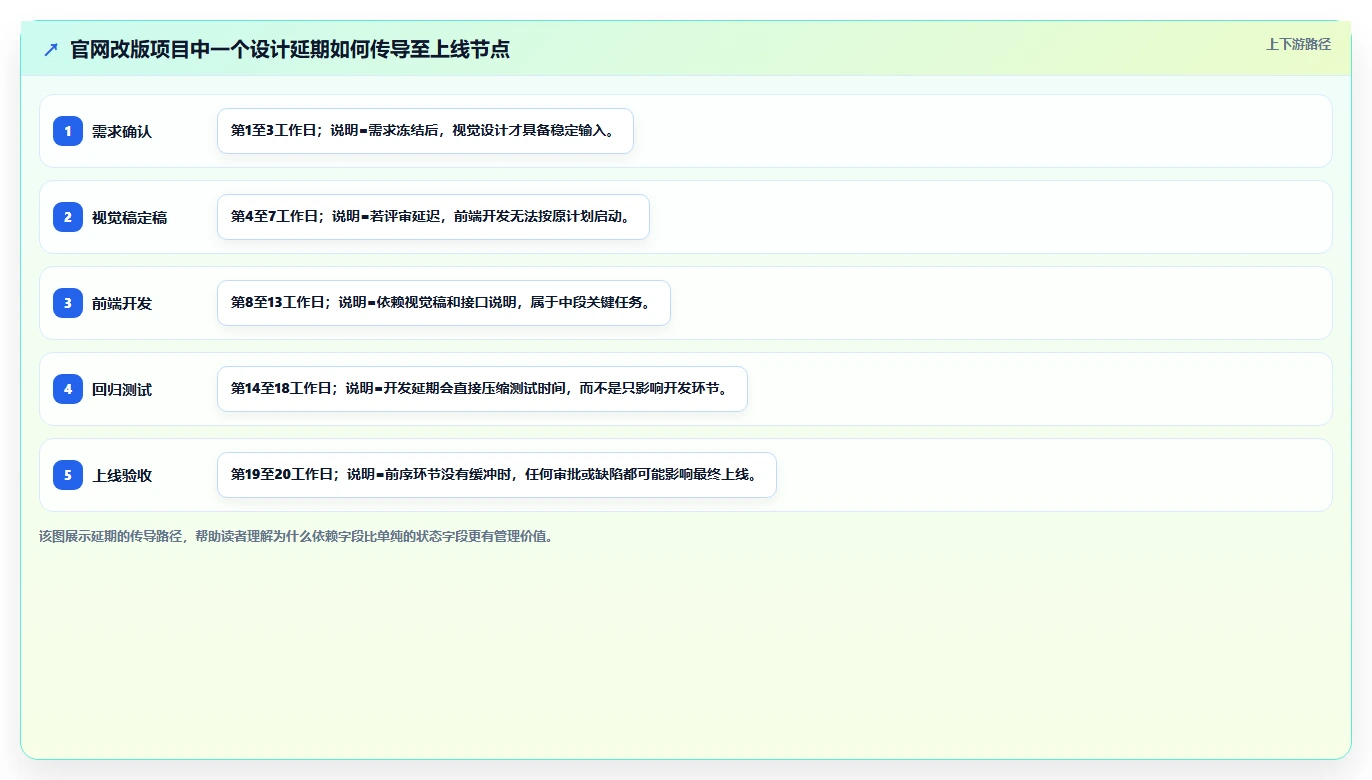Image resolution: width=1372 pixels, height=780 pixels.
Task: Click step number badge 2
Action: click(x=68, y=217)
